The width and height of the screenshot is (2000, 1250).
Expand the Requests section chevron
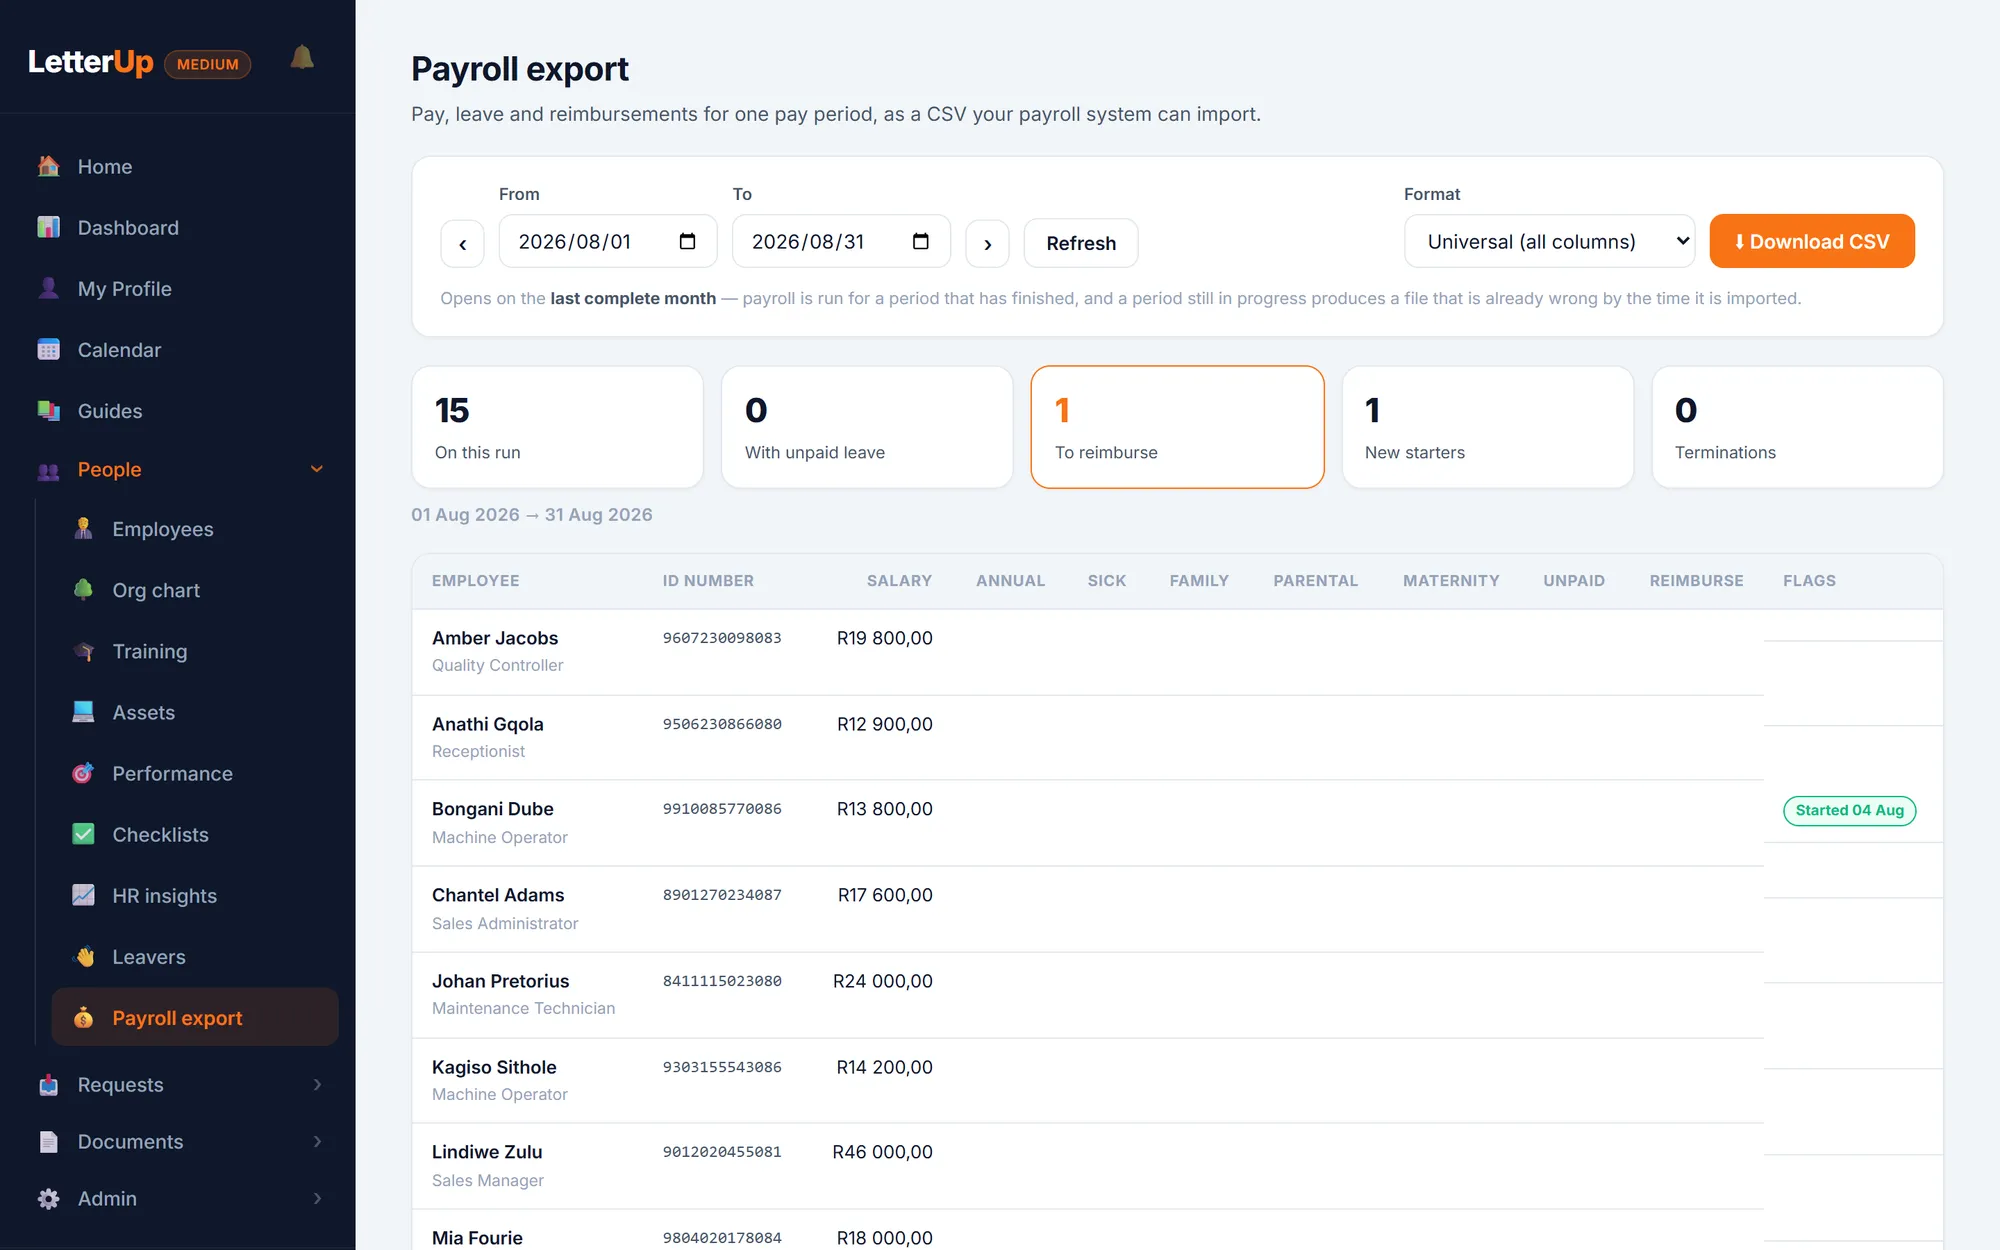(317, 1084)
